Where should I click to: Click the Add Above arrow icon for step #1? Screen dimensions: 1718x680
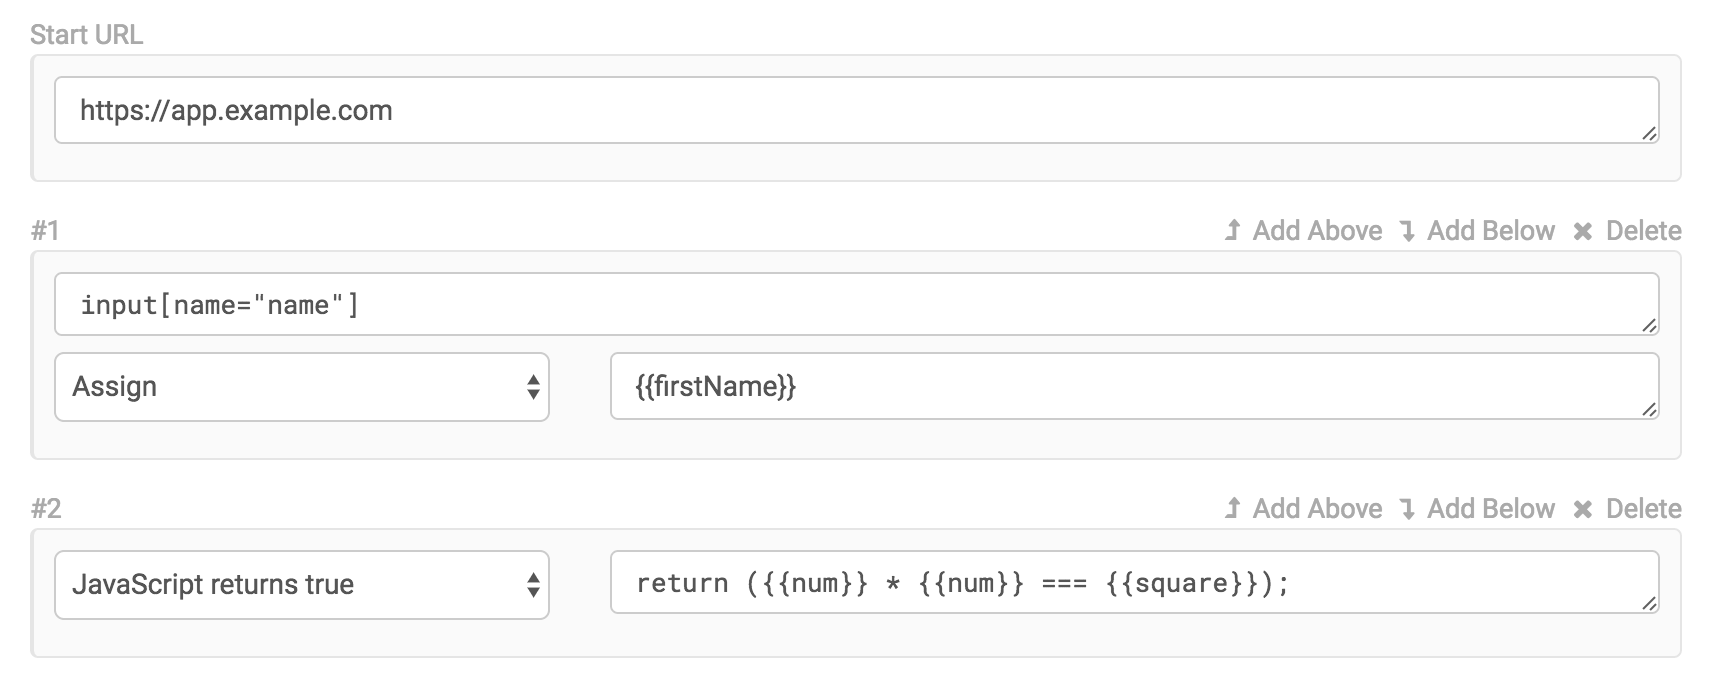point(1232,231)
